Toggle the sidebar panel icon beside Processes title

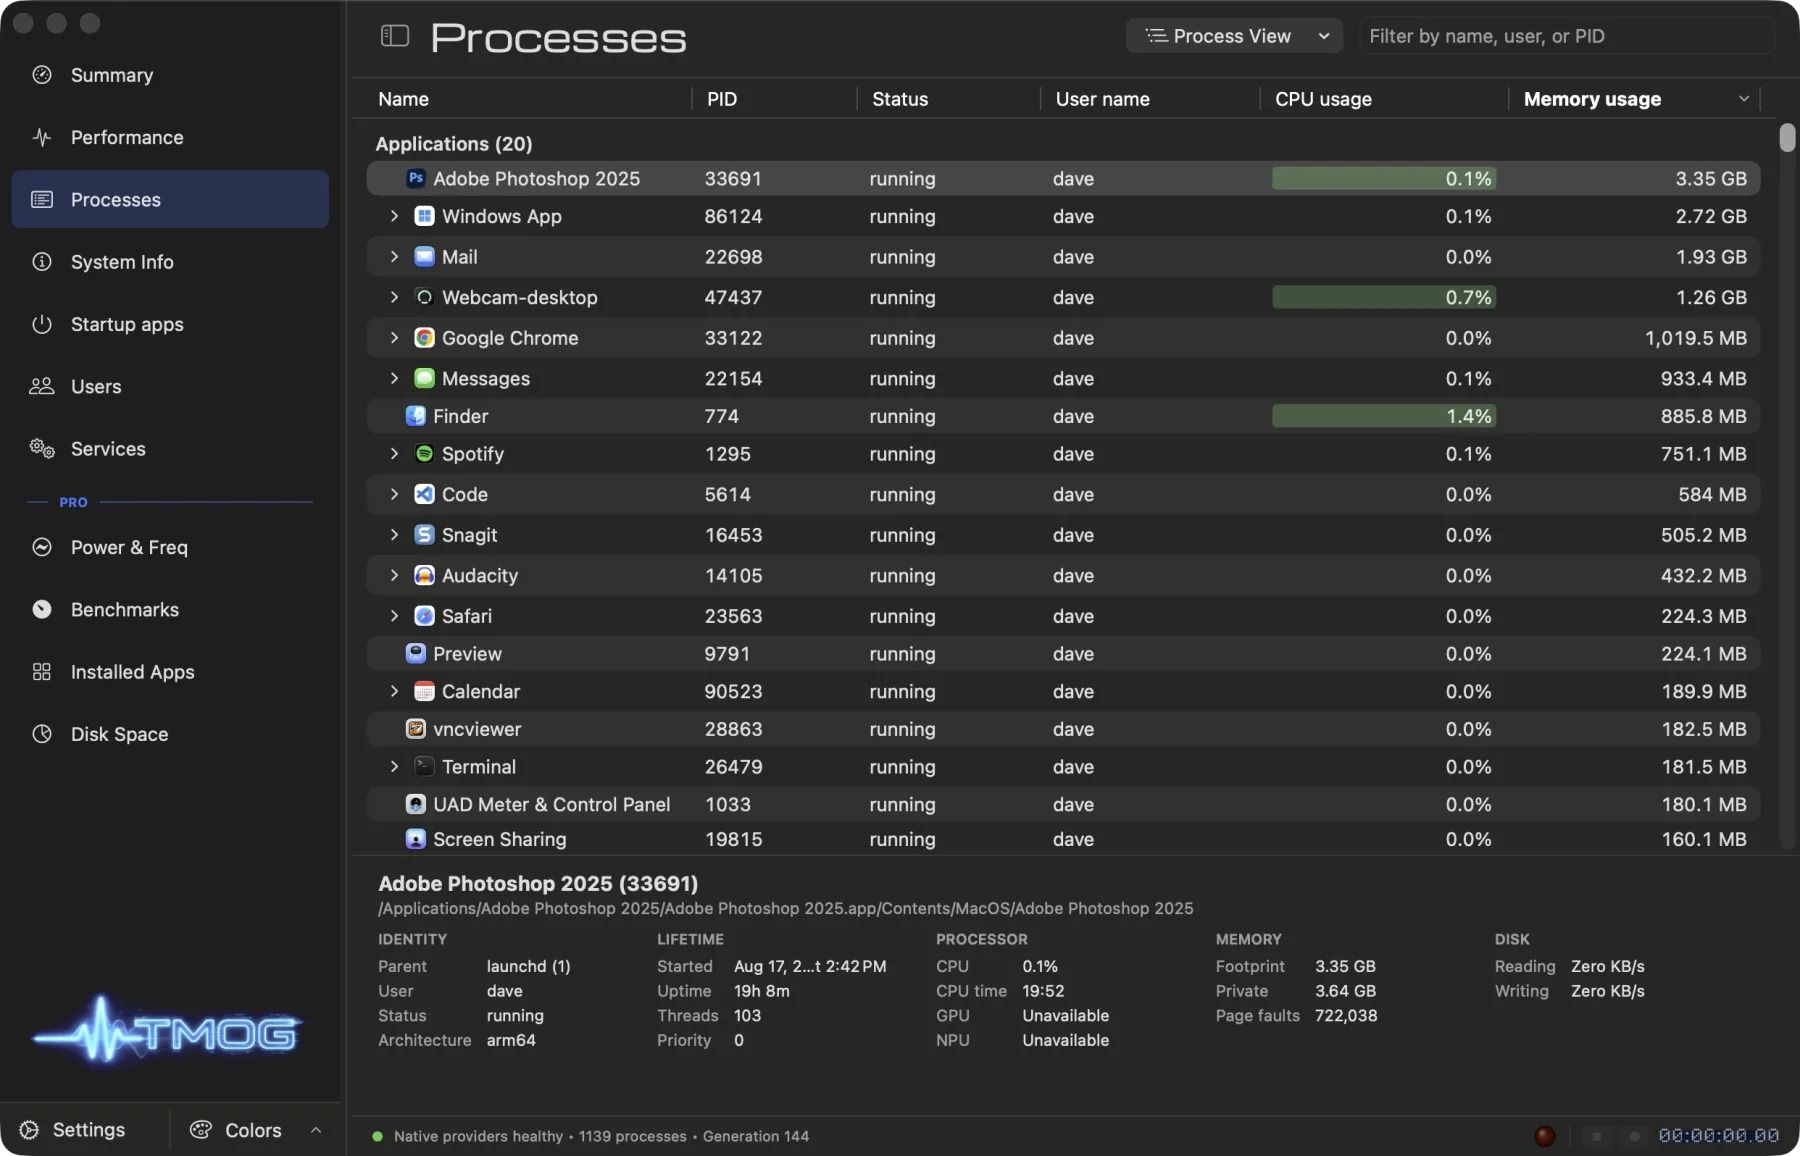pyautogui.click(x=395, y=36)
